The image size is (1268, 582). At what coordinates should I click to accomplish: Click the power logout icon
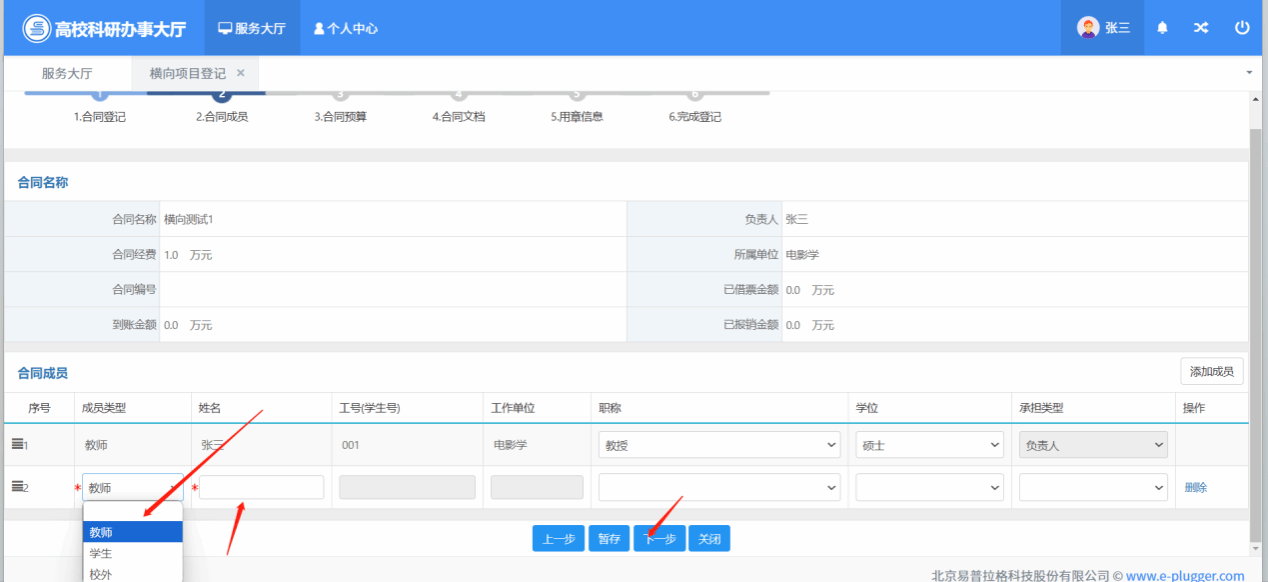(x=1242, y=28)
